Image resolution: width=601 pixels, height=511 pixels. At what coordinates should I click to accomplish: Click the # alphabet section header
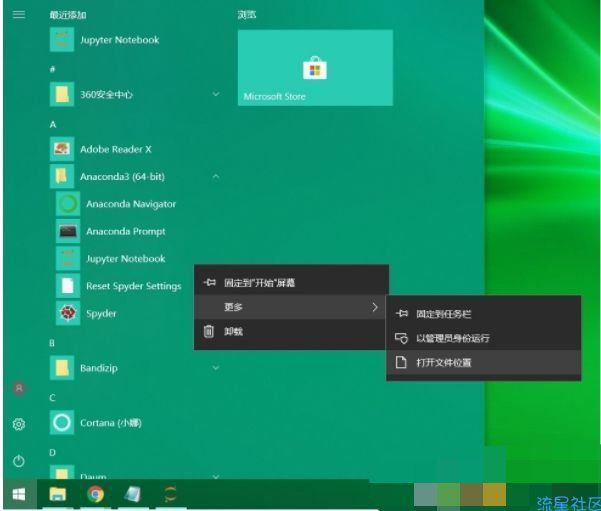tap(53, 69)
